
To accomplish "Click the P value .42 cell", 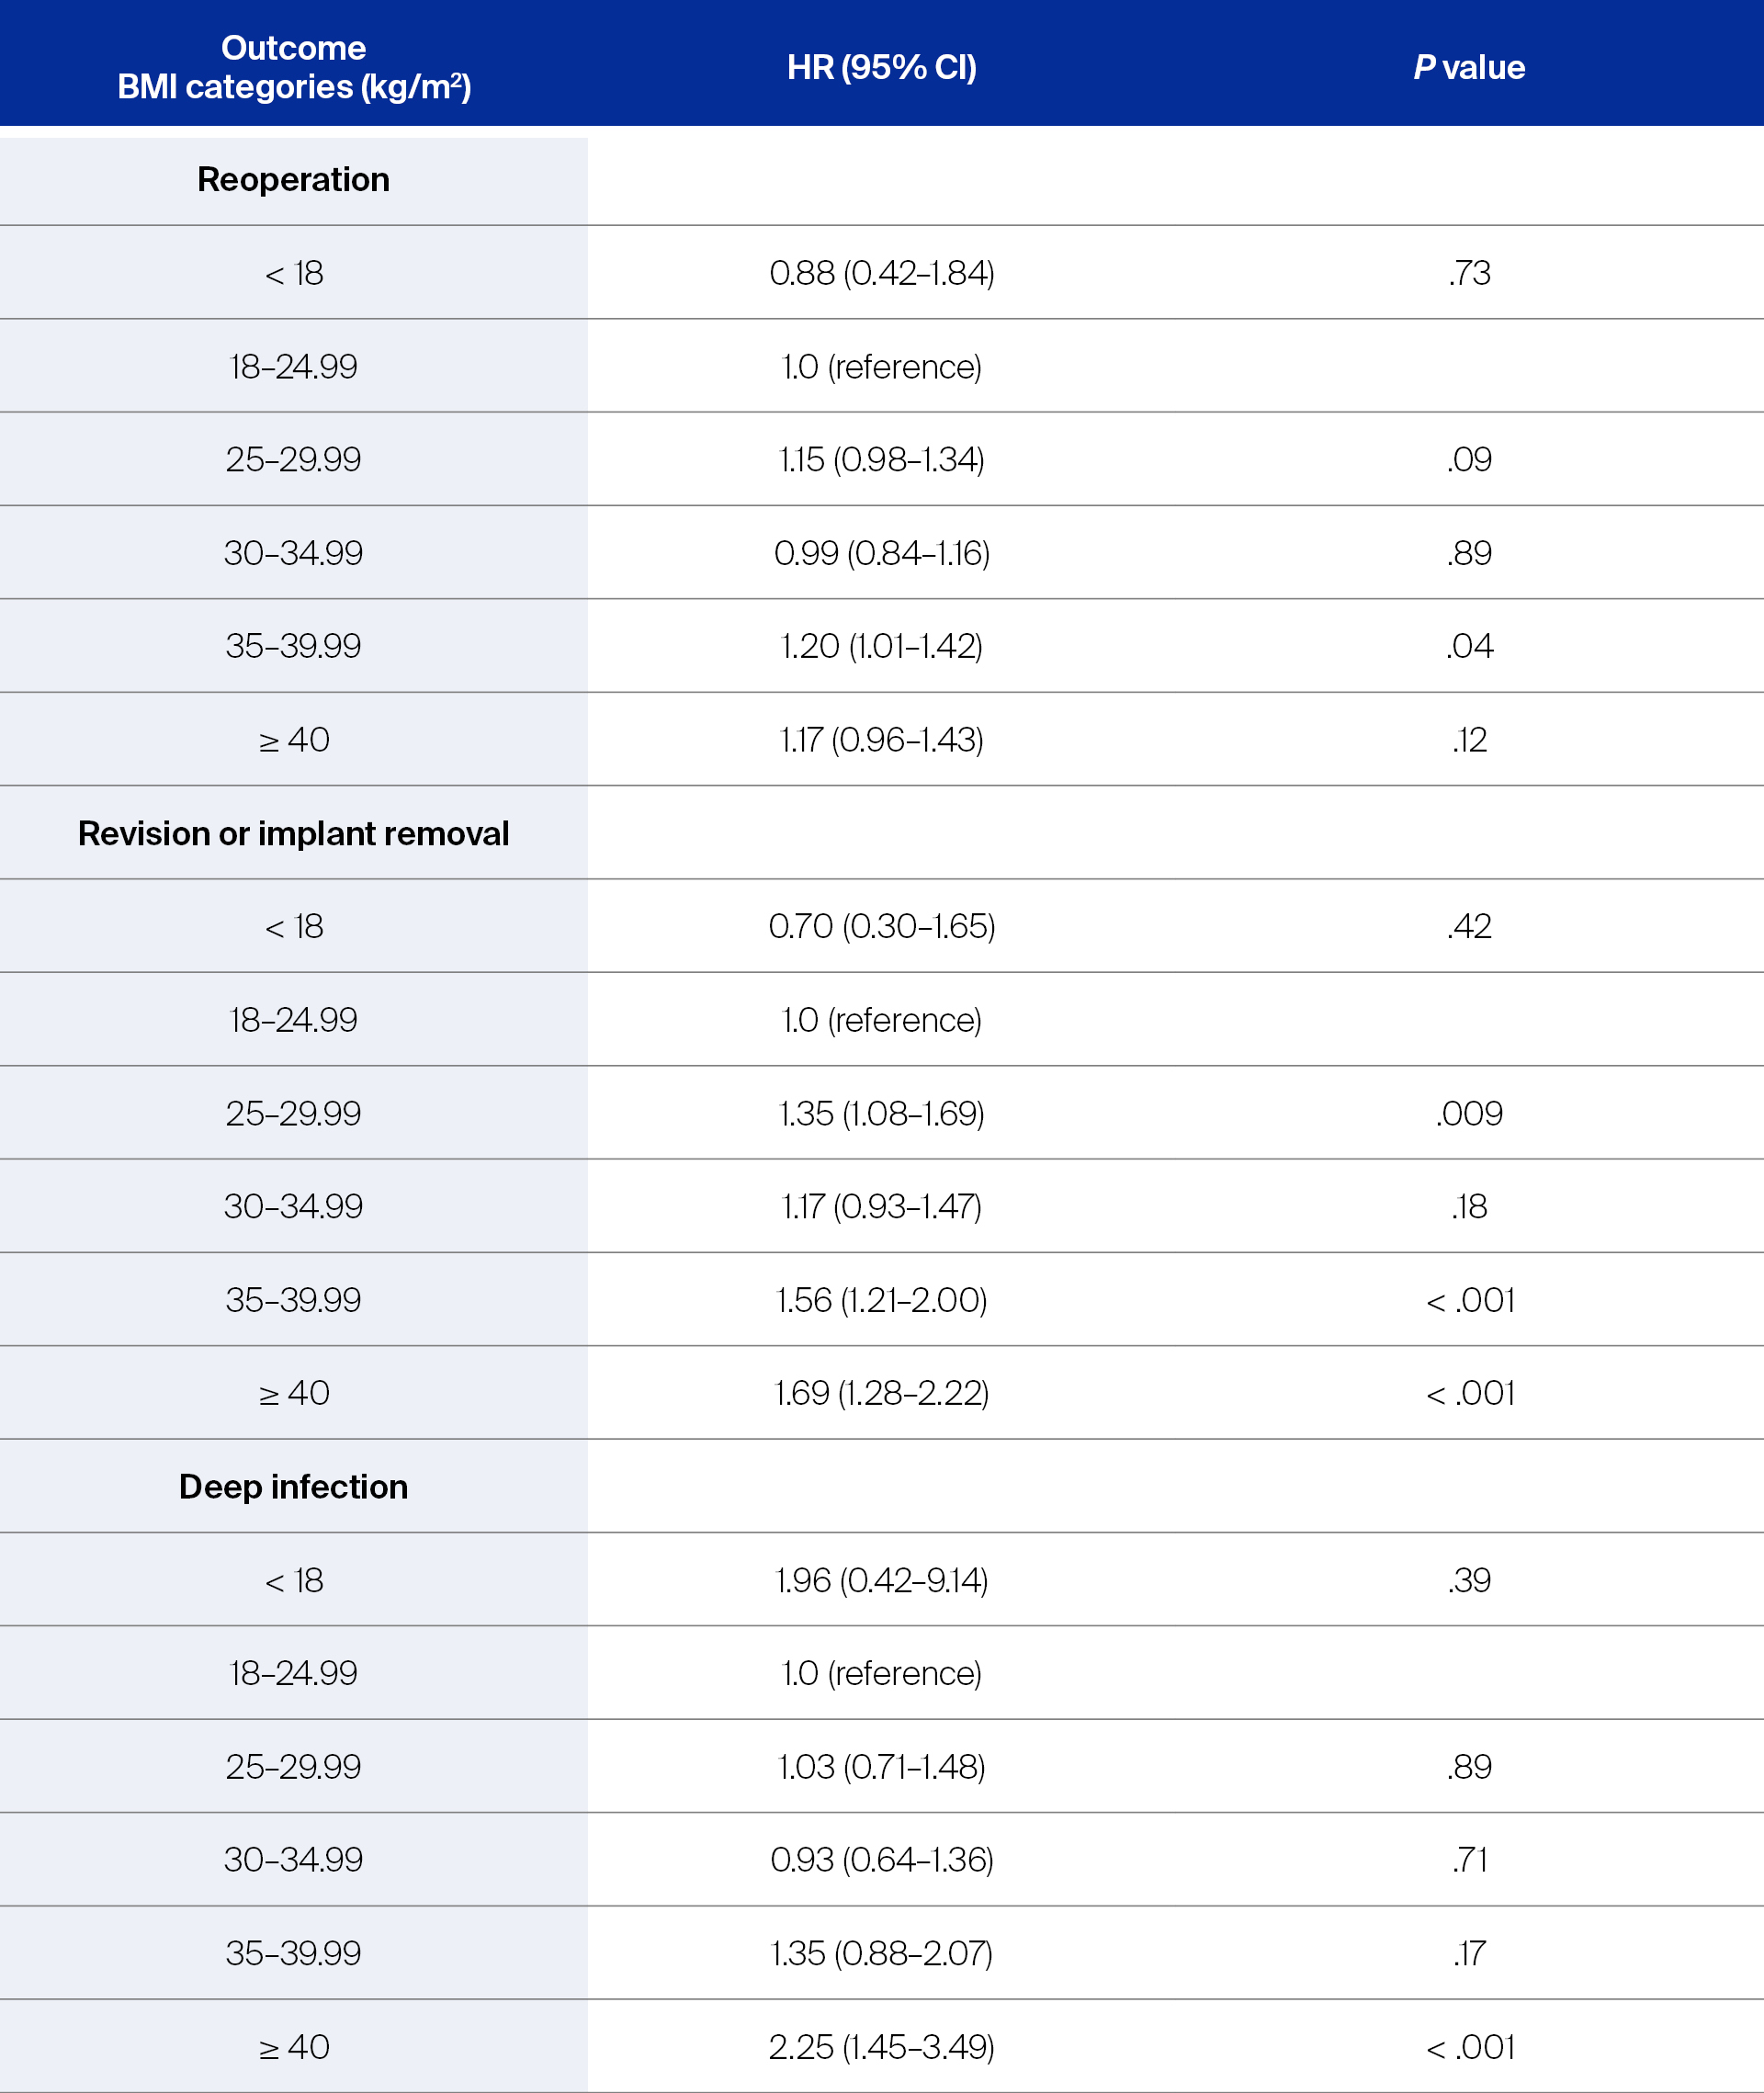I will pyautogui.click(x=1469, y=926).
